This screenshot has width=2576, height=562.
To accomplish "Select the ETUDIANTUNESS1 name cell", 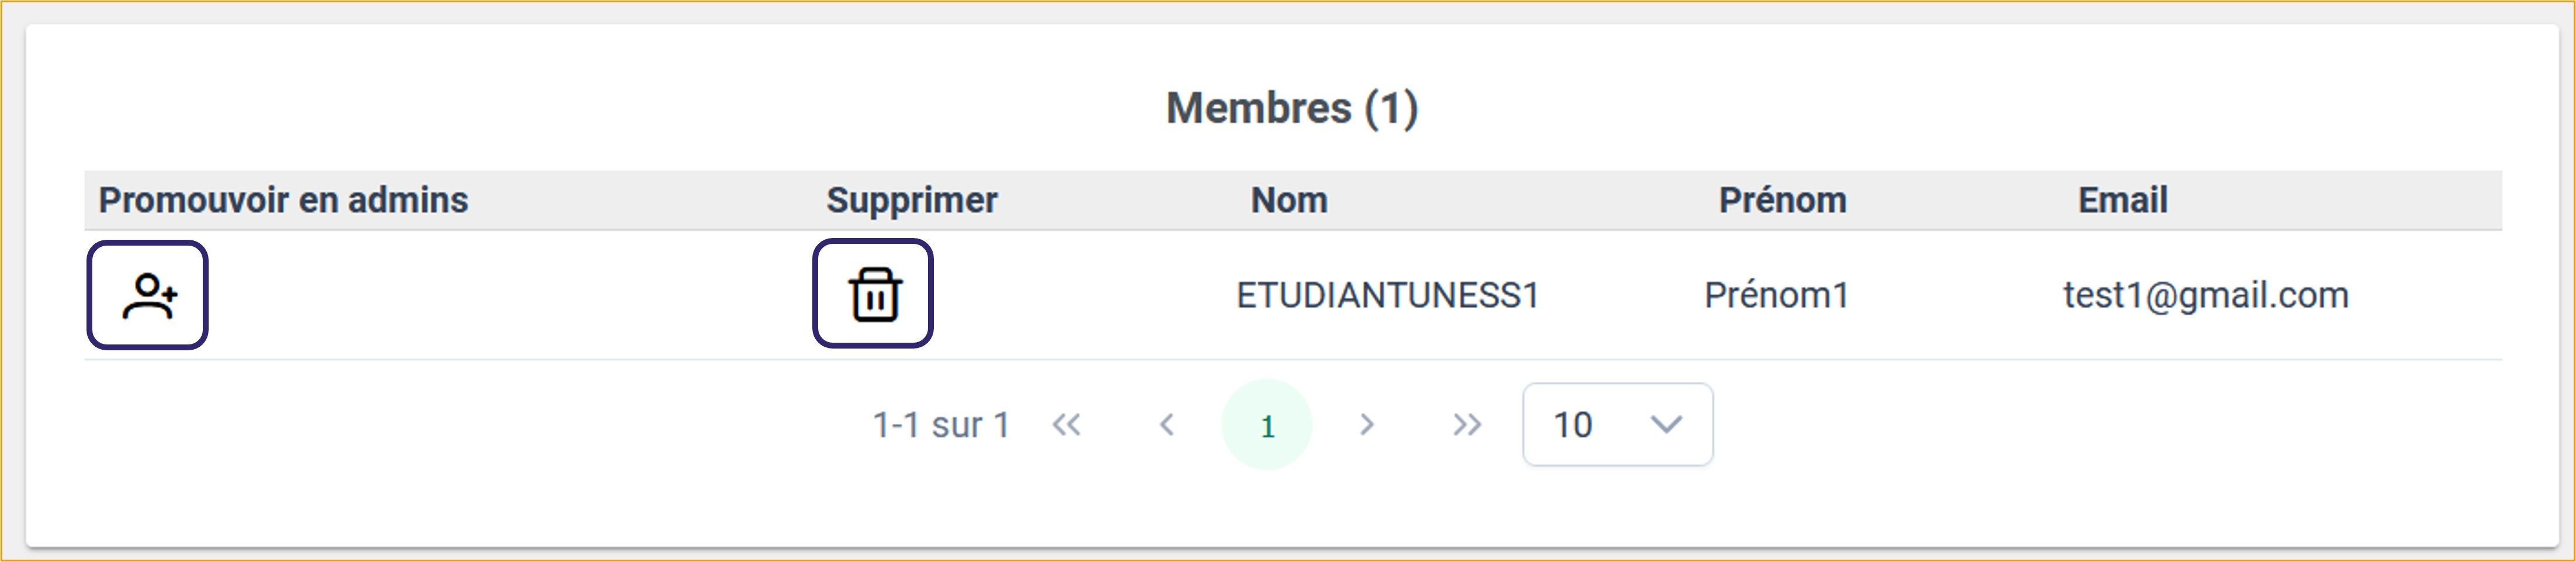I will point(1387,295).
